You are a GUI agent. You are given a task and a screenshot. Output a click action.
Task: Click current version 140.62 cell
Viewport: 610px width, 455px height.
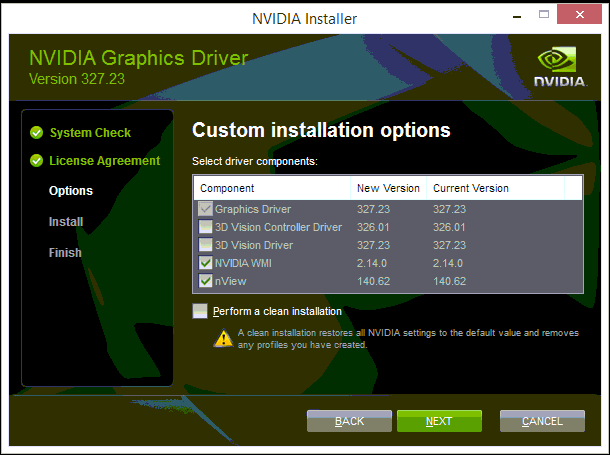449,281
